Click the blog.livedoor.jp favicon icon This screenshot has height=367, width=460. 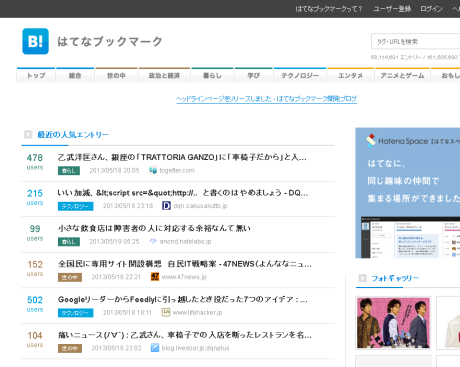[x=155, y=348]
